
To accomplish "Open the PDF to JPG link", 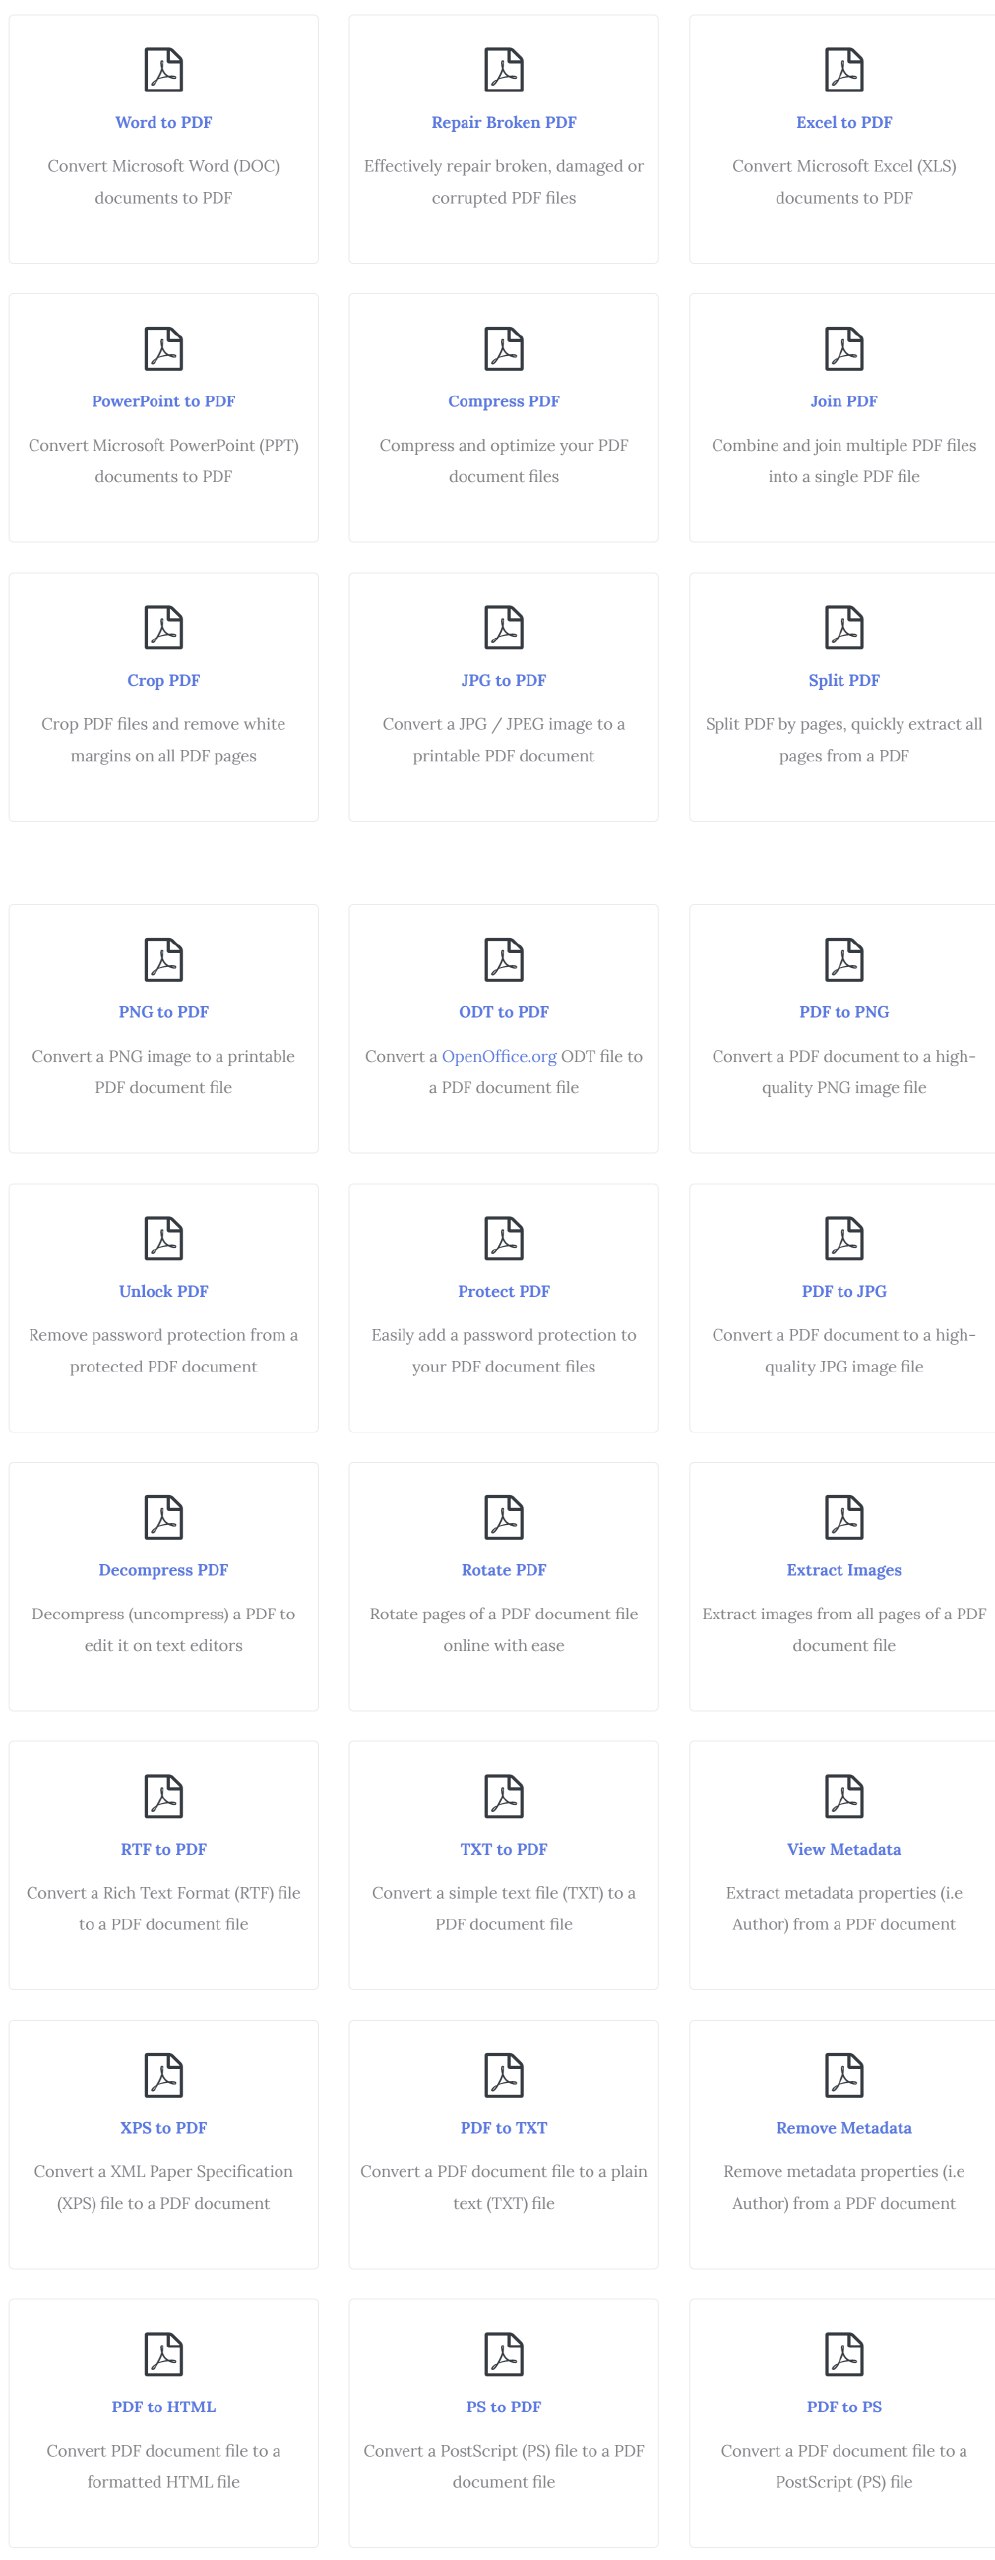I will [844, 1291].
